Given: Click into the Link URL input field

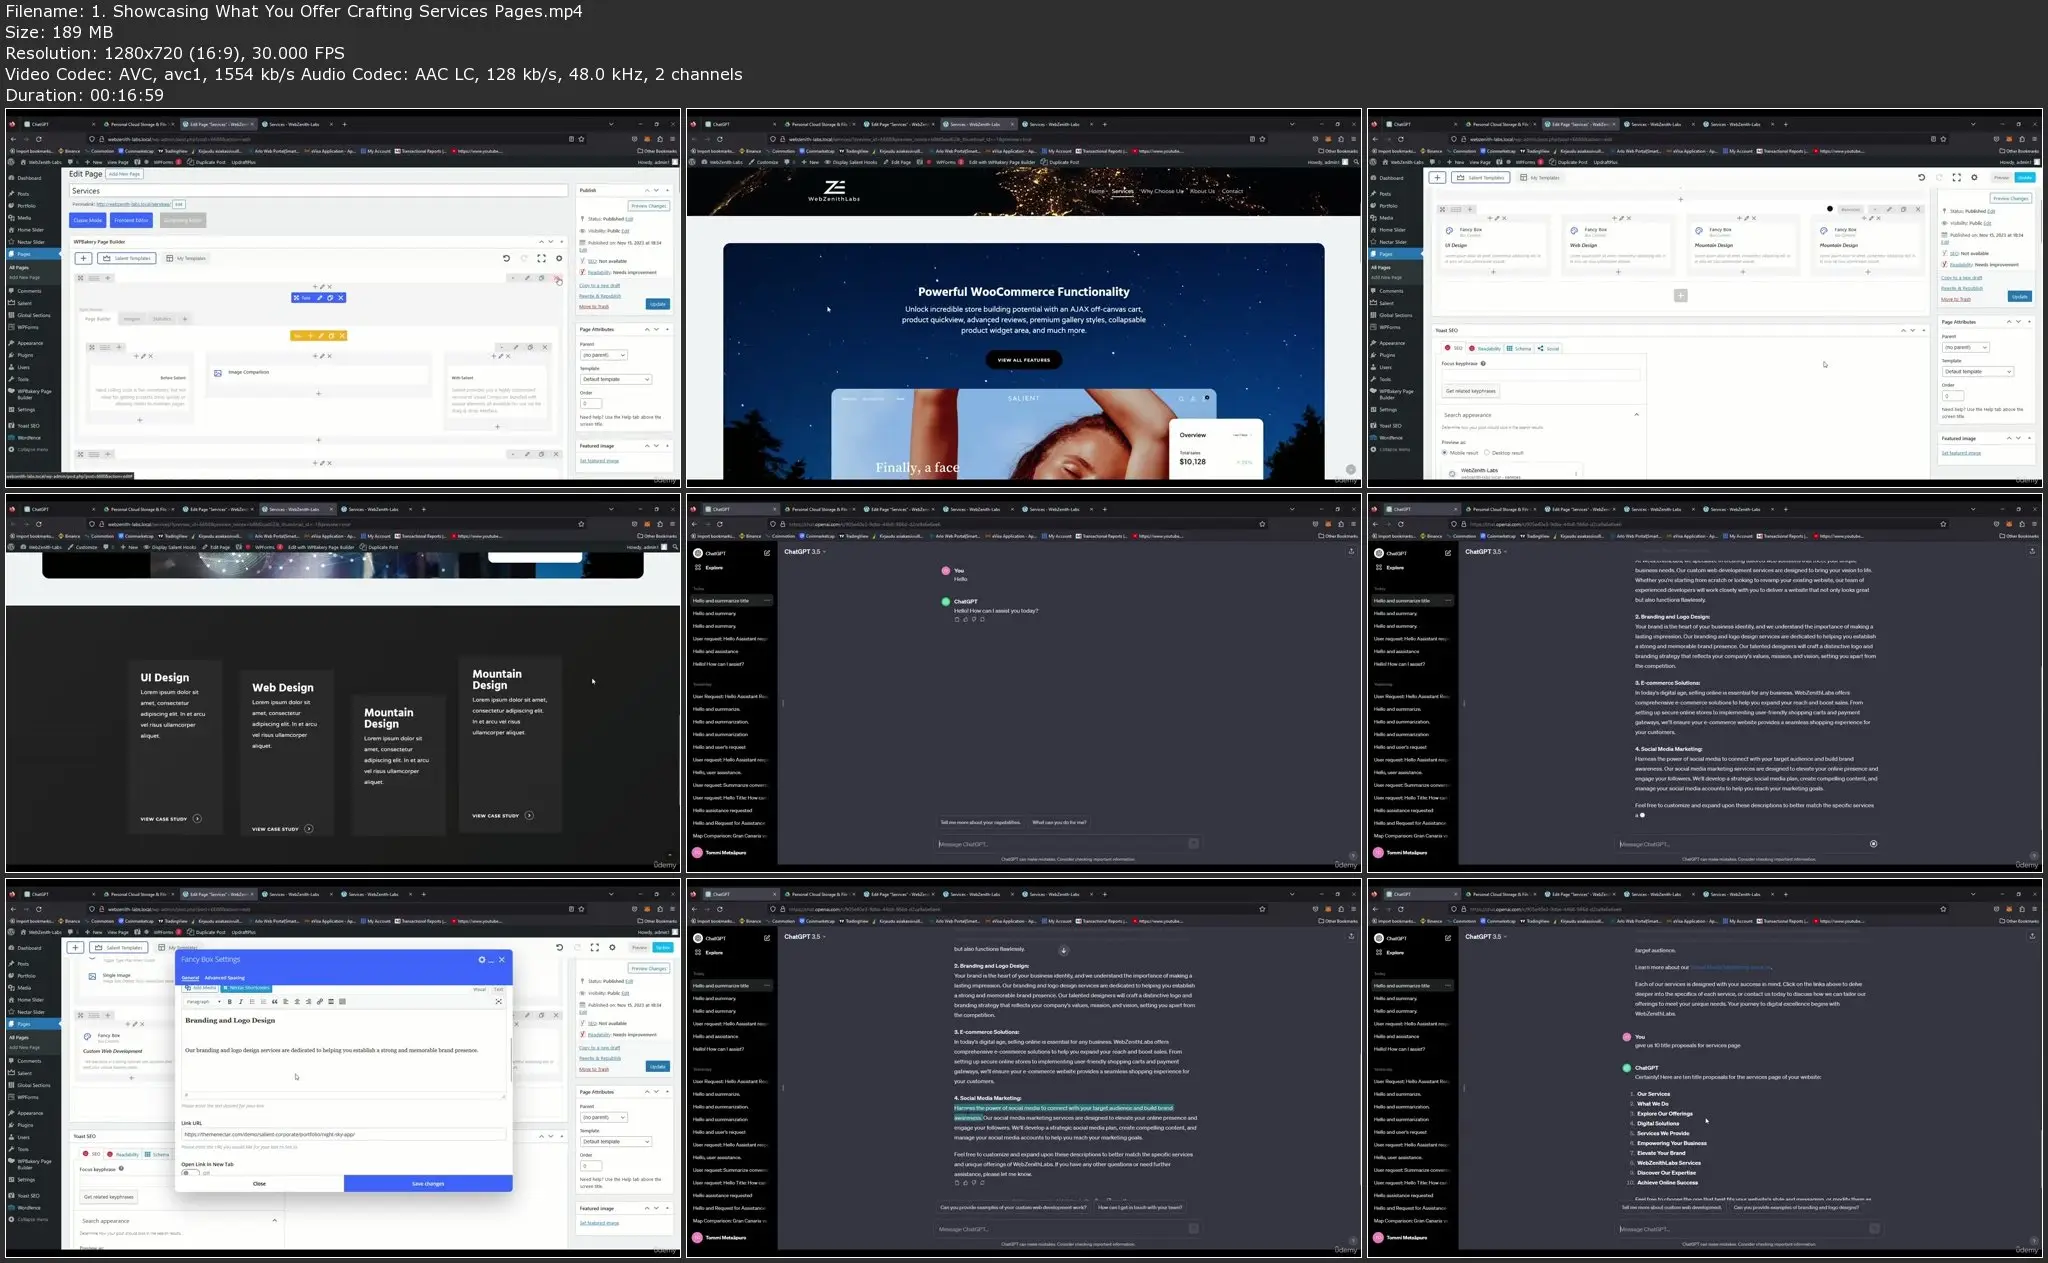Looking at the screenshot, I should click(x=343, y=1135).
